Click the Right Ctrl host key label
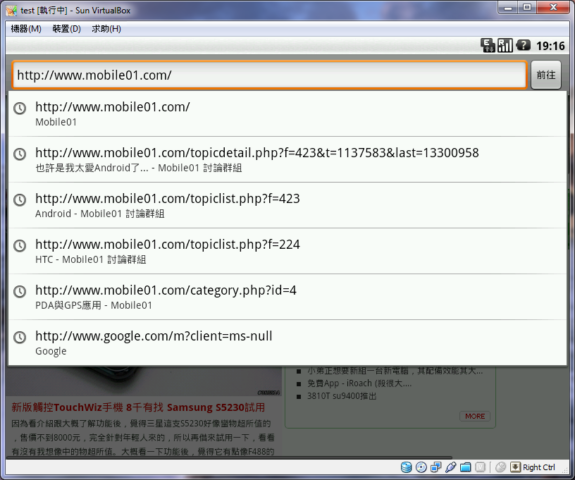575x480 pixels. [539, 467]
